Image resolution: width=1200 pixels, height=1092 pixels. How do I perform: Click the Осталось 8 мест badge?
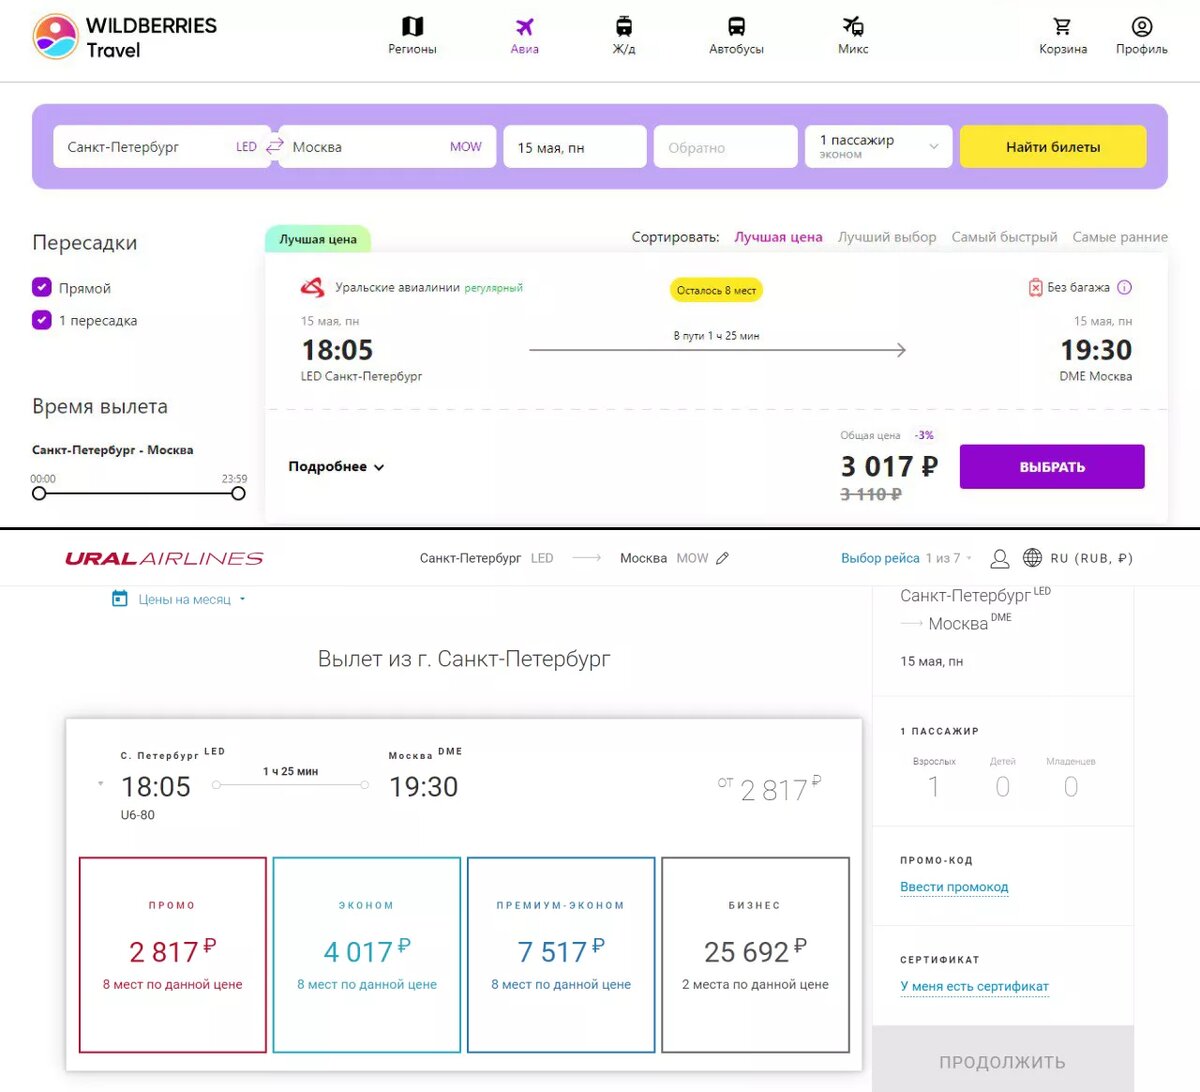716,290
